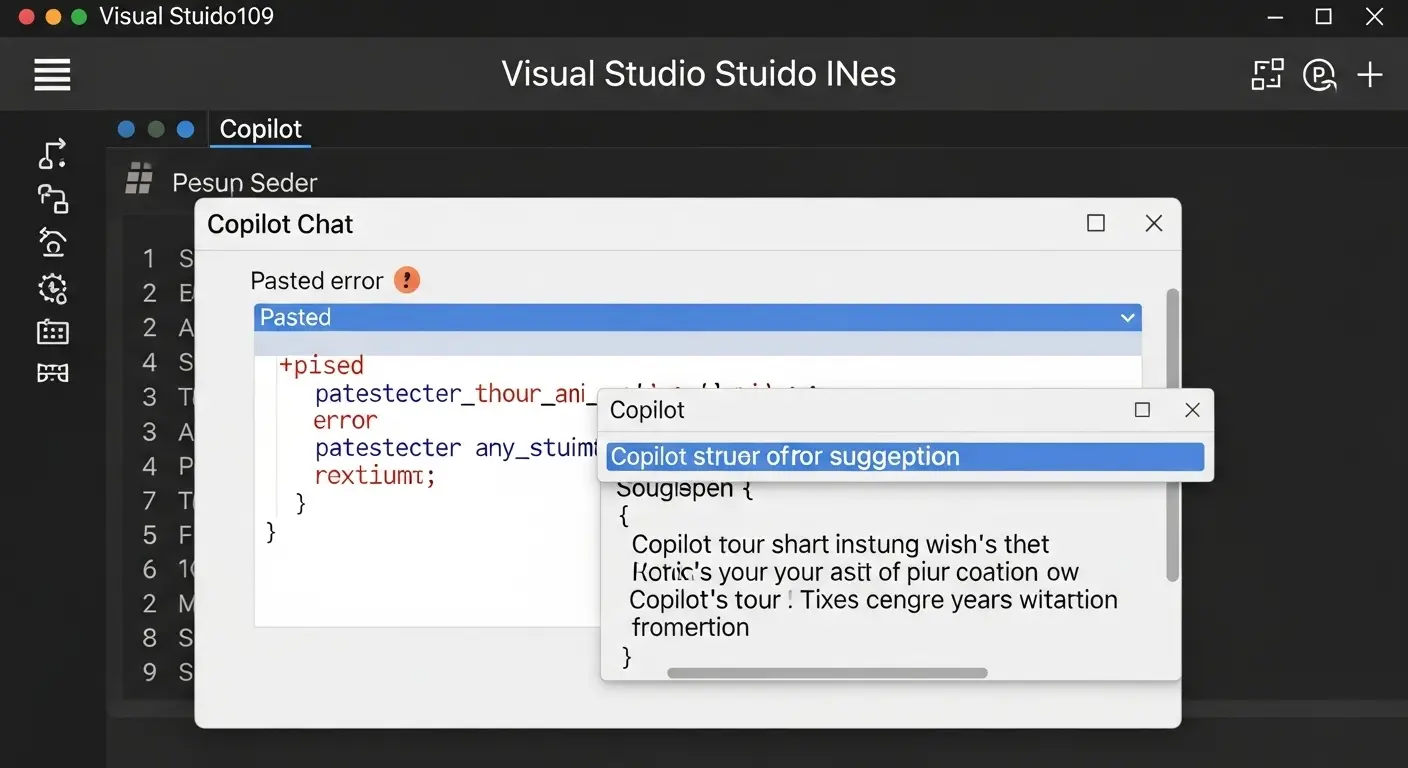
Task: Open the Copilot profile icon near the top right
Action: pos(1319,74)
